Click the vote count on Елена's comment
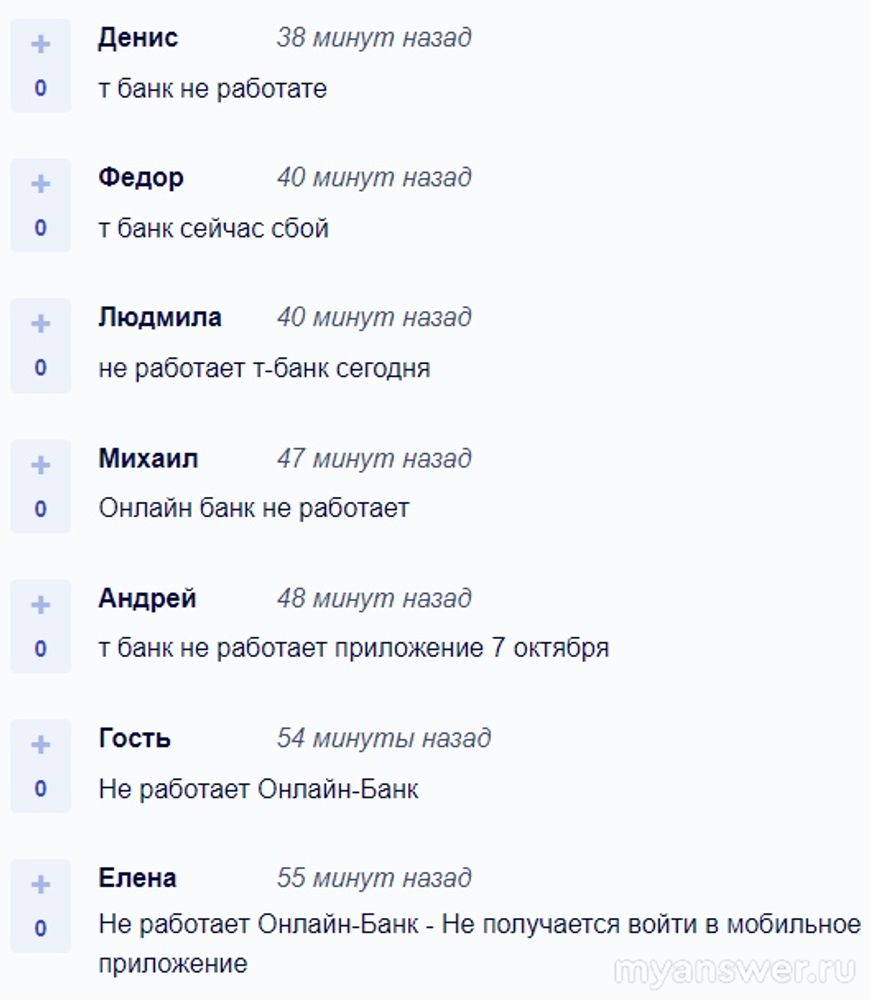Viewport: 870px width, 1000px height. (40, 929)
